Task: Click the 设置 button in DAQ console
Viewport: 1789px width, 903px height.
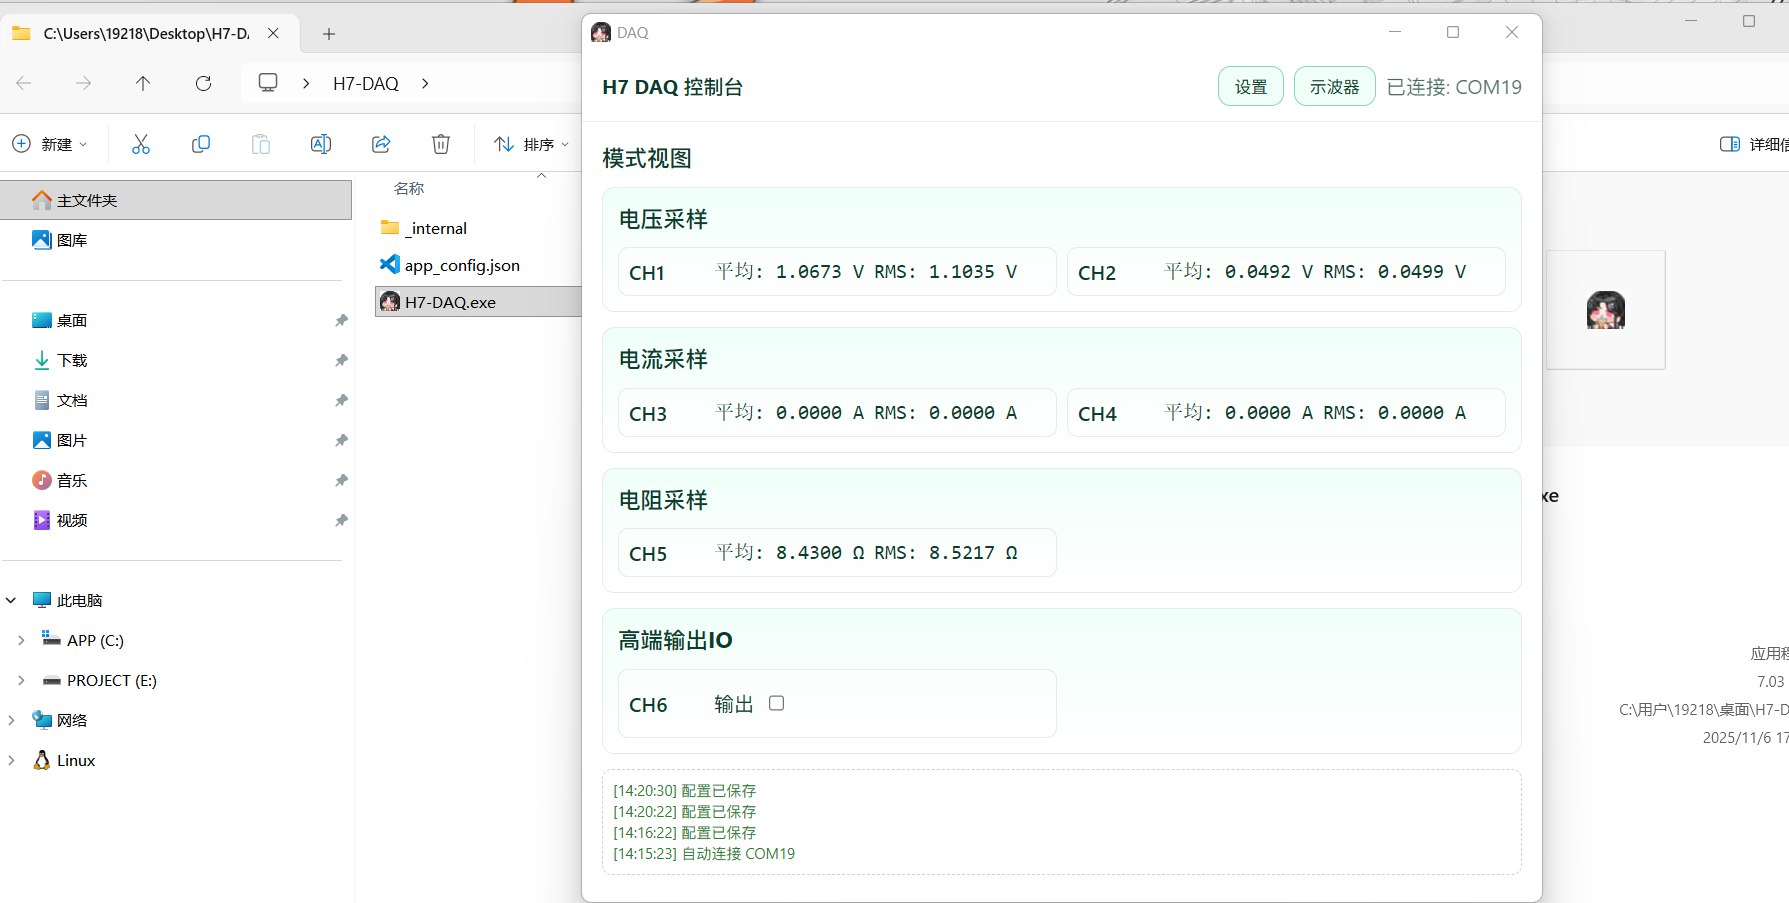Action: (x=1250, y=87)
